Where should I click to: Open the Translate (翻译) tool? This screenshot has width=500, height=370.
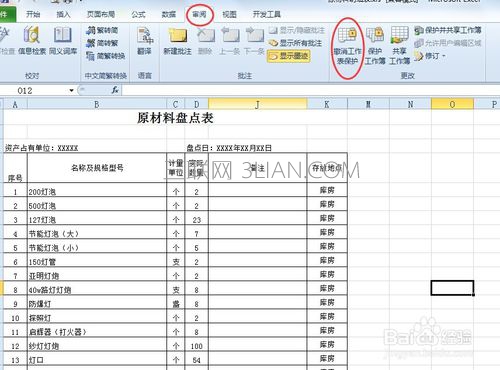coord(144,42)
